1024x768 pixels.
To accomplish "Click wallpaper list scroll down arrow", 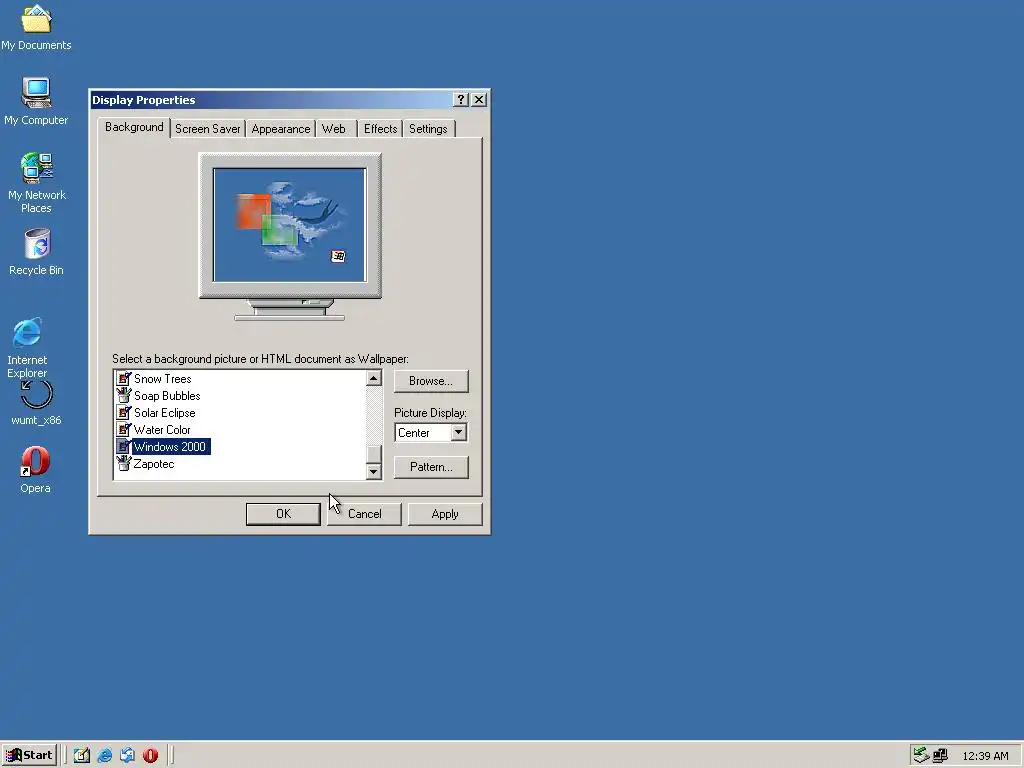I will coord(374,471).
